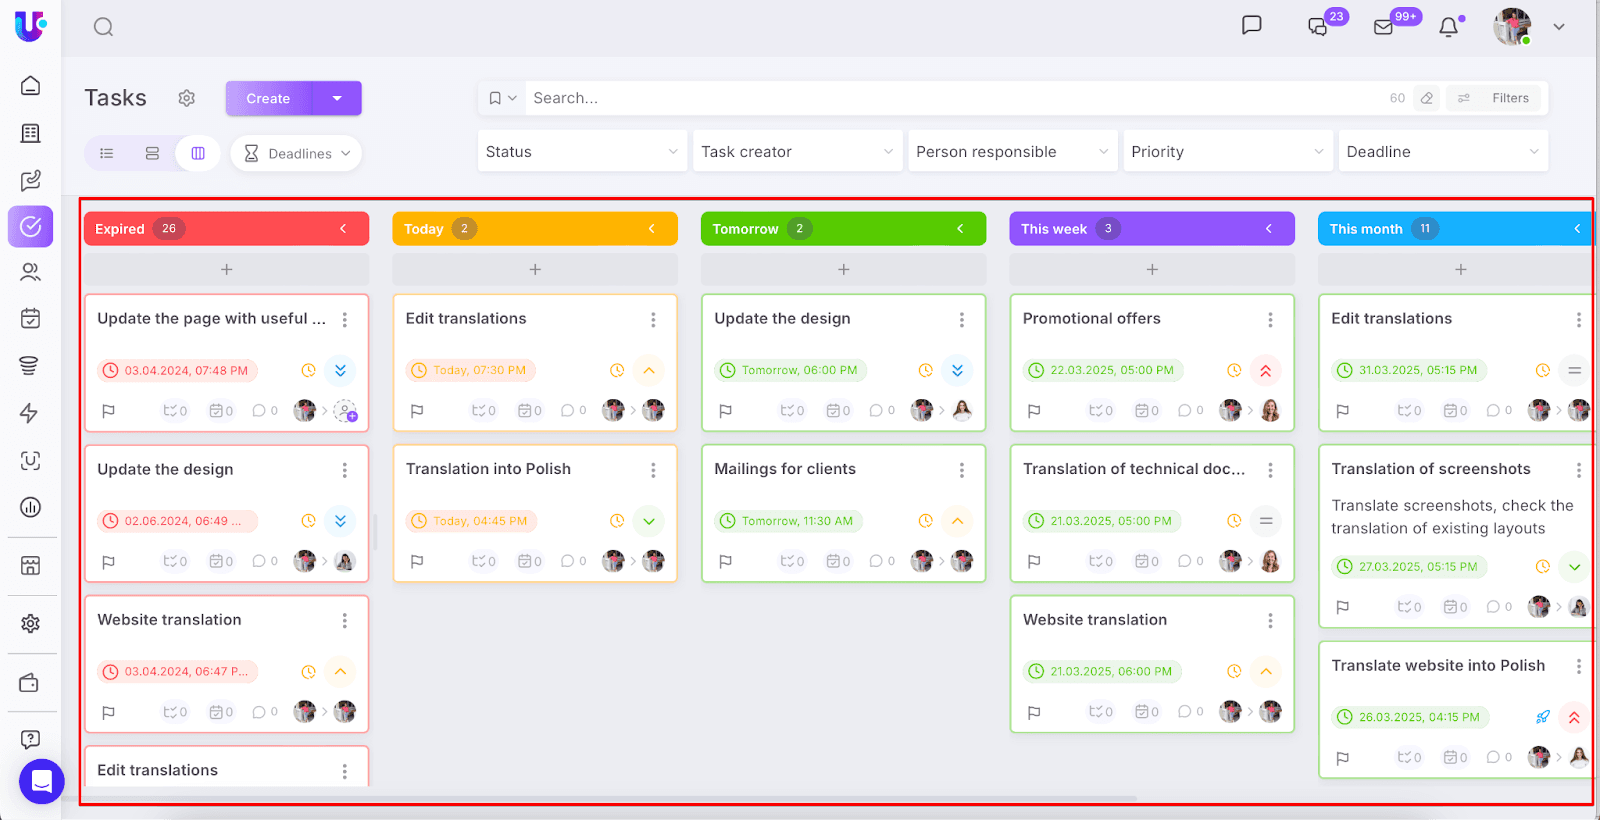Screen dimensions: 1600x820
Task: Open the three-dot menu on Mailings for clients
Action: click(x=961, y=470)
